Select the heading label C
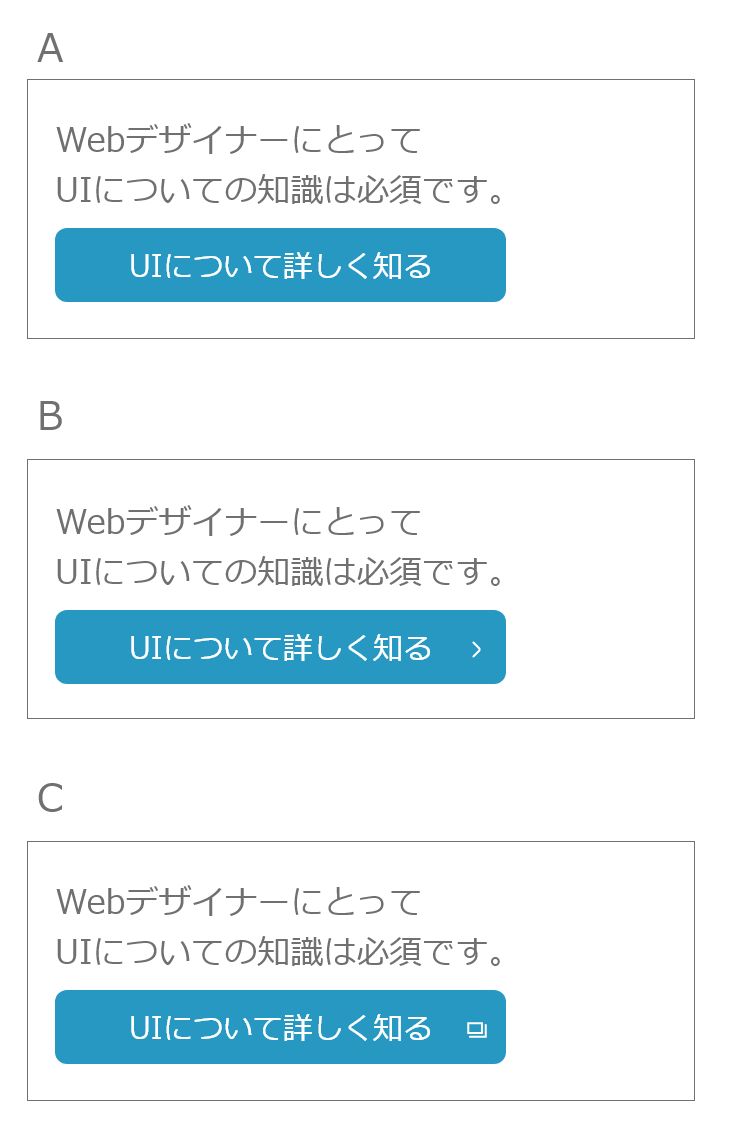Viewport: 730px width, 1133px height. 50,798
